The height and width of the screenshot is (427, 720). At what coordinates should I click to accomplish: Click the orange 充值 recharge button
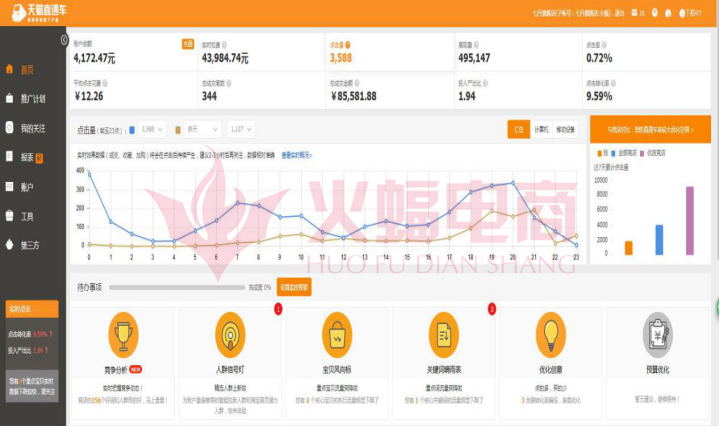[187, 44]
